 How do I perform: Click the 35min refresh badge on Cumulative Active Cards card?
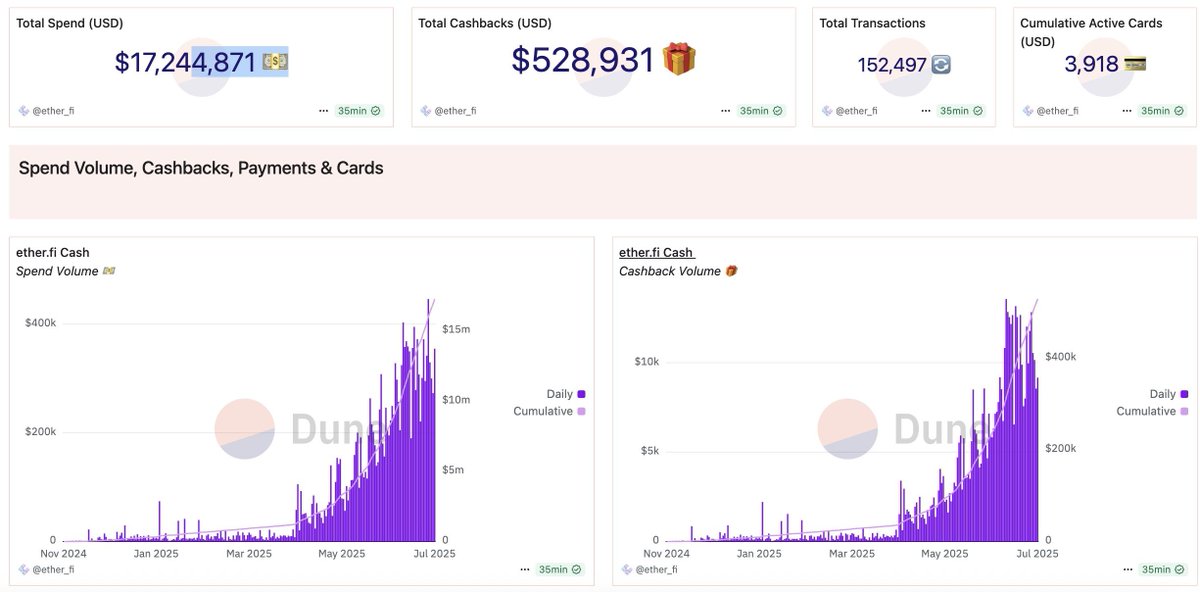click(1161, 111)
